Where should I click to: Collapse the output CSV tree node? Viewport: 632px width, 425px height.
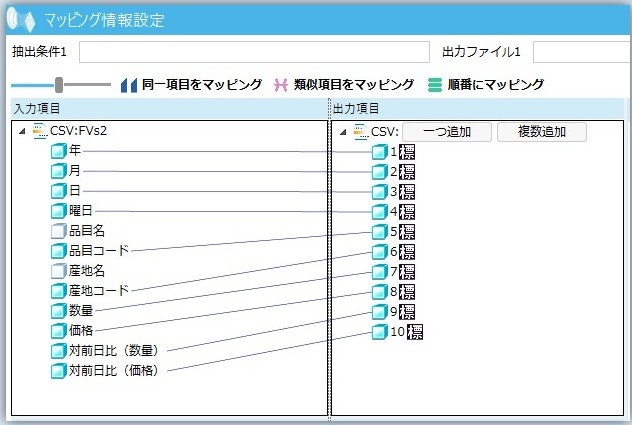pyautogui.click(x=343, y=132)
